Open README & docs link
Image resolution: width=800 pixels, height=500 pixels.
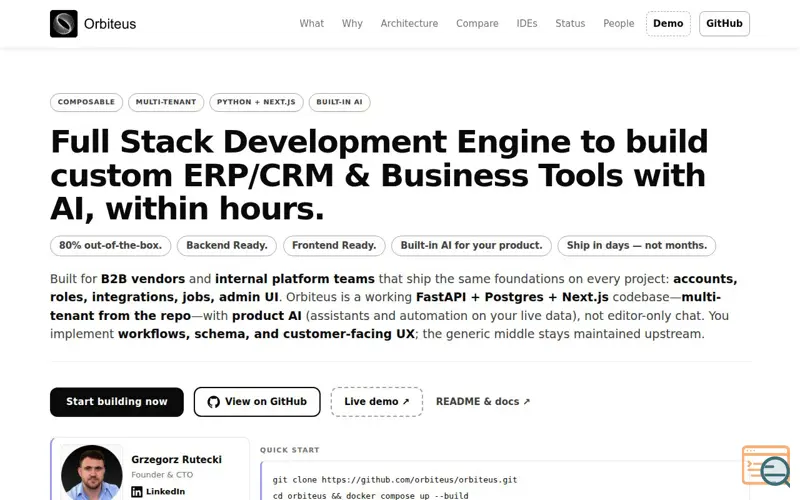tap(483, 402)
